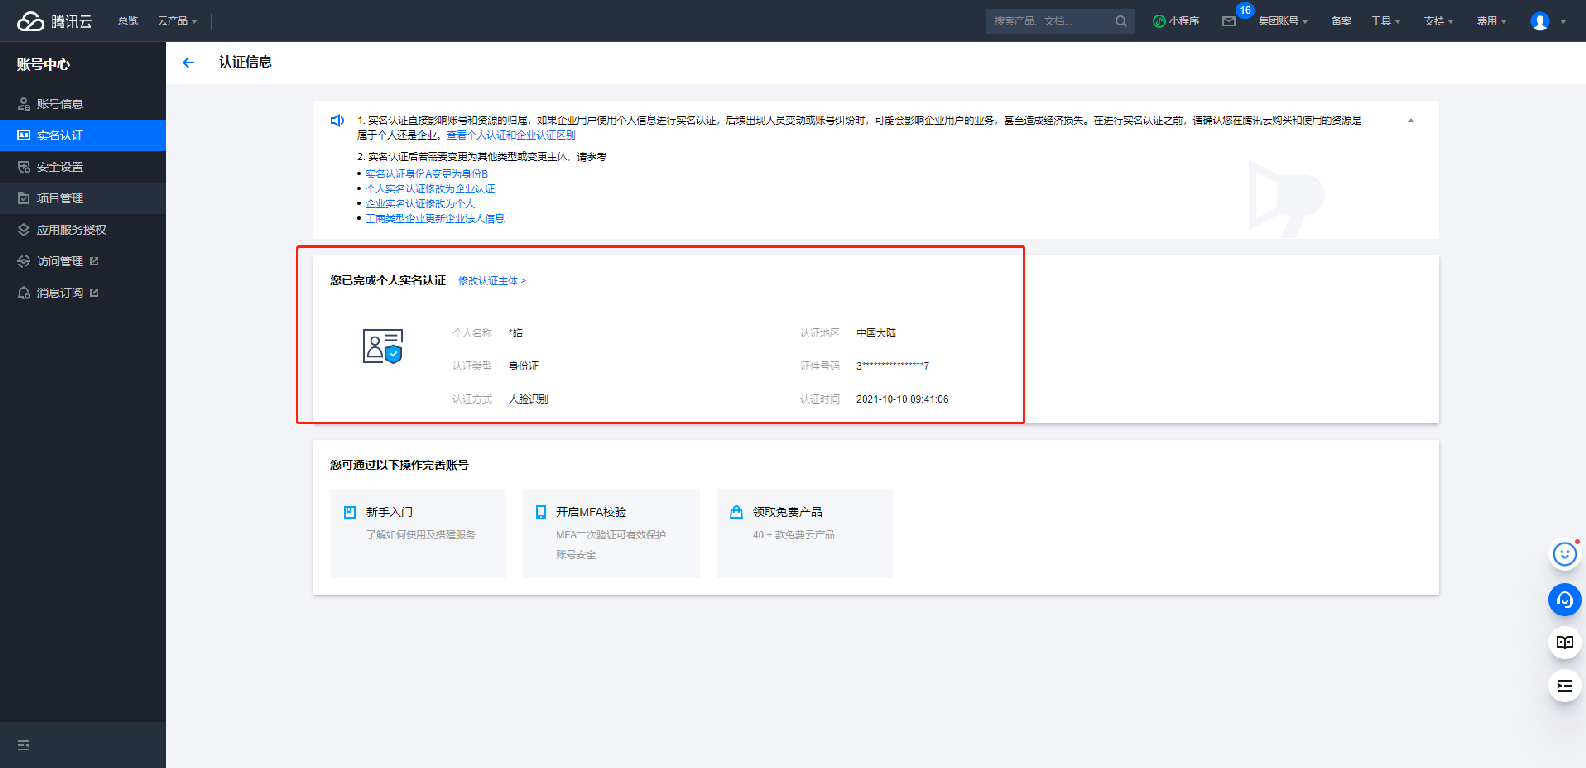The width and height of the screenshot is (1586, 768).
Task: Select 账号信息 in the sidebar
Action: pos(83,104)
